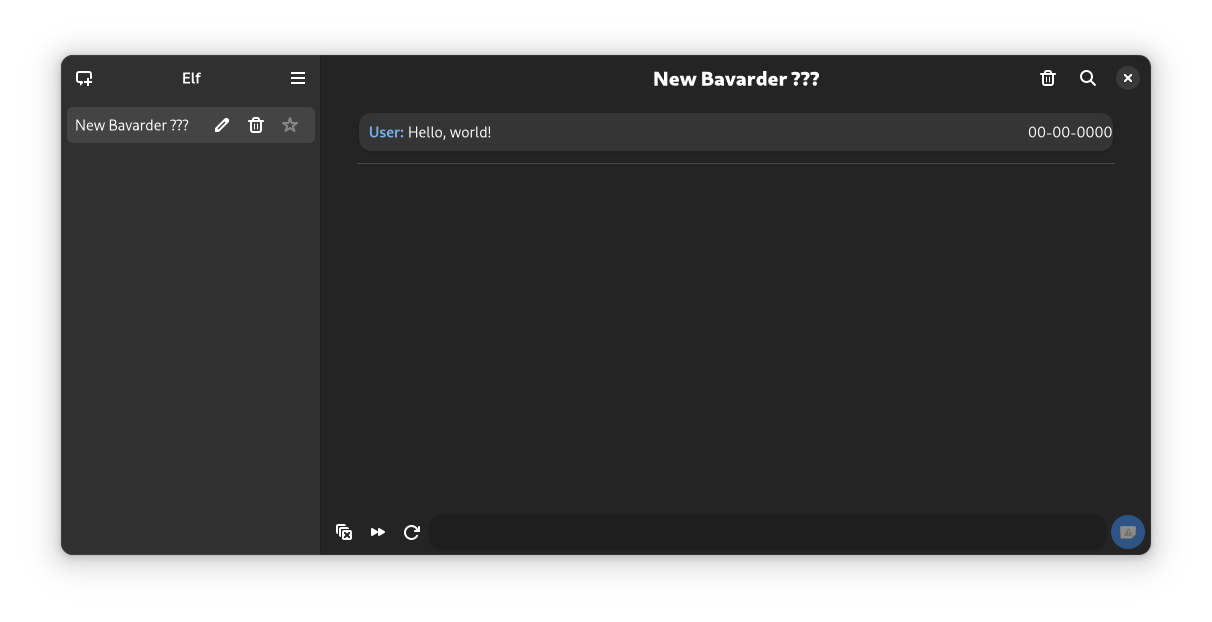Close the Bavarder window
Image resolution: width=1212 pixels, height=622 pixels.
coord(1128,78)
